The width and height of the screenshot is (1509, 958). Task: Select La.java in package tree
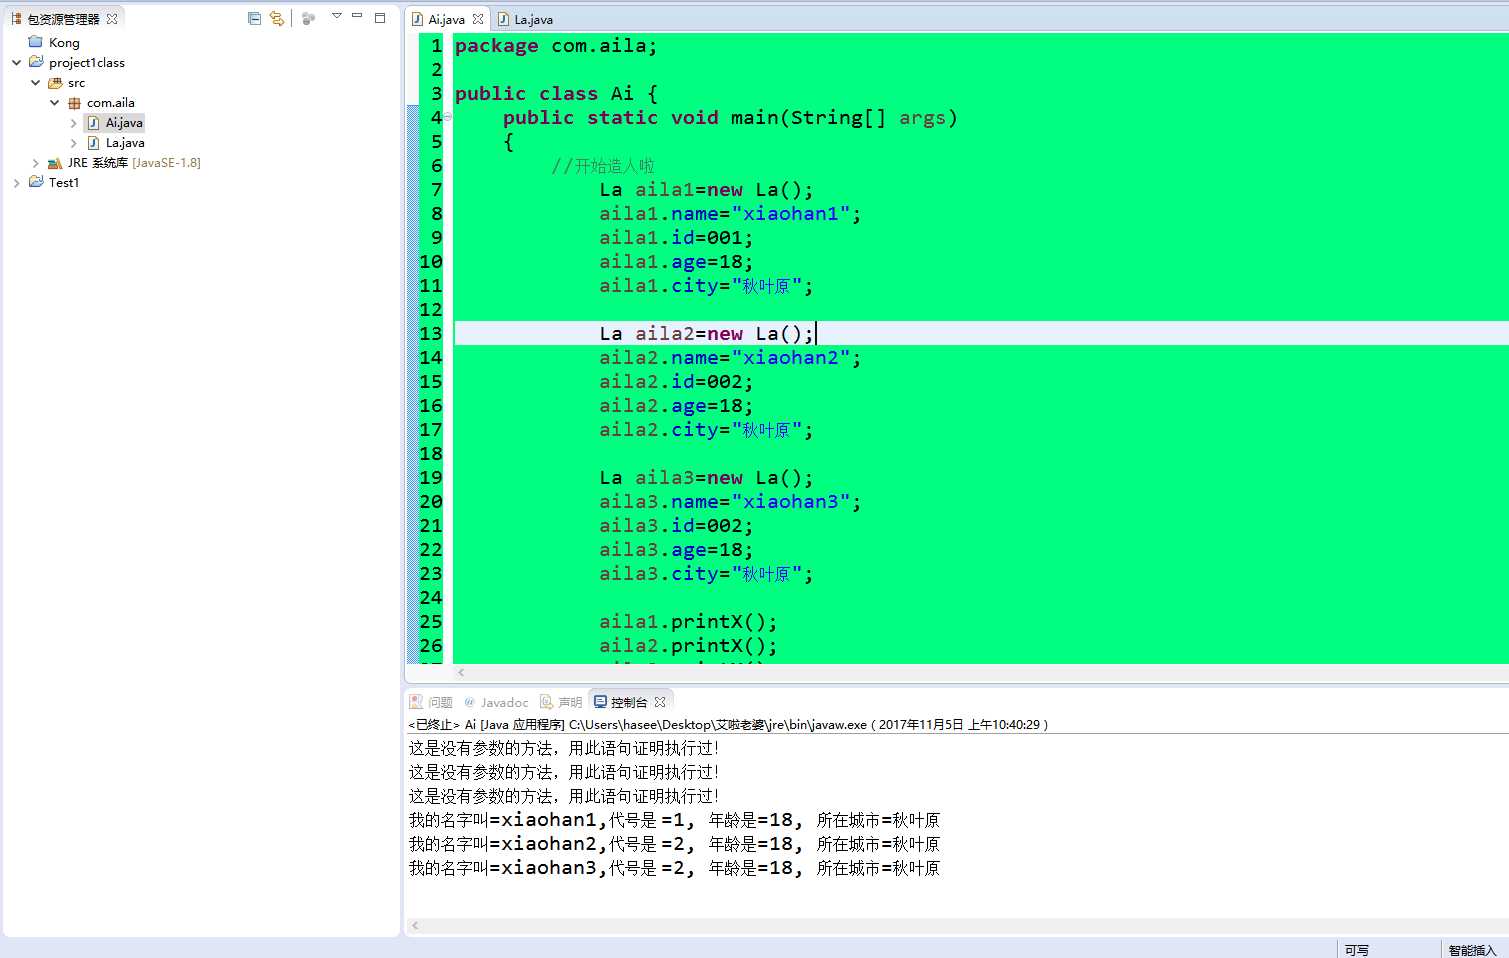(125, 142)
